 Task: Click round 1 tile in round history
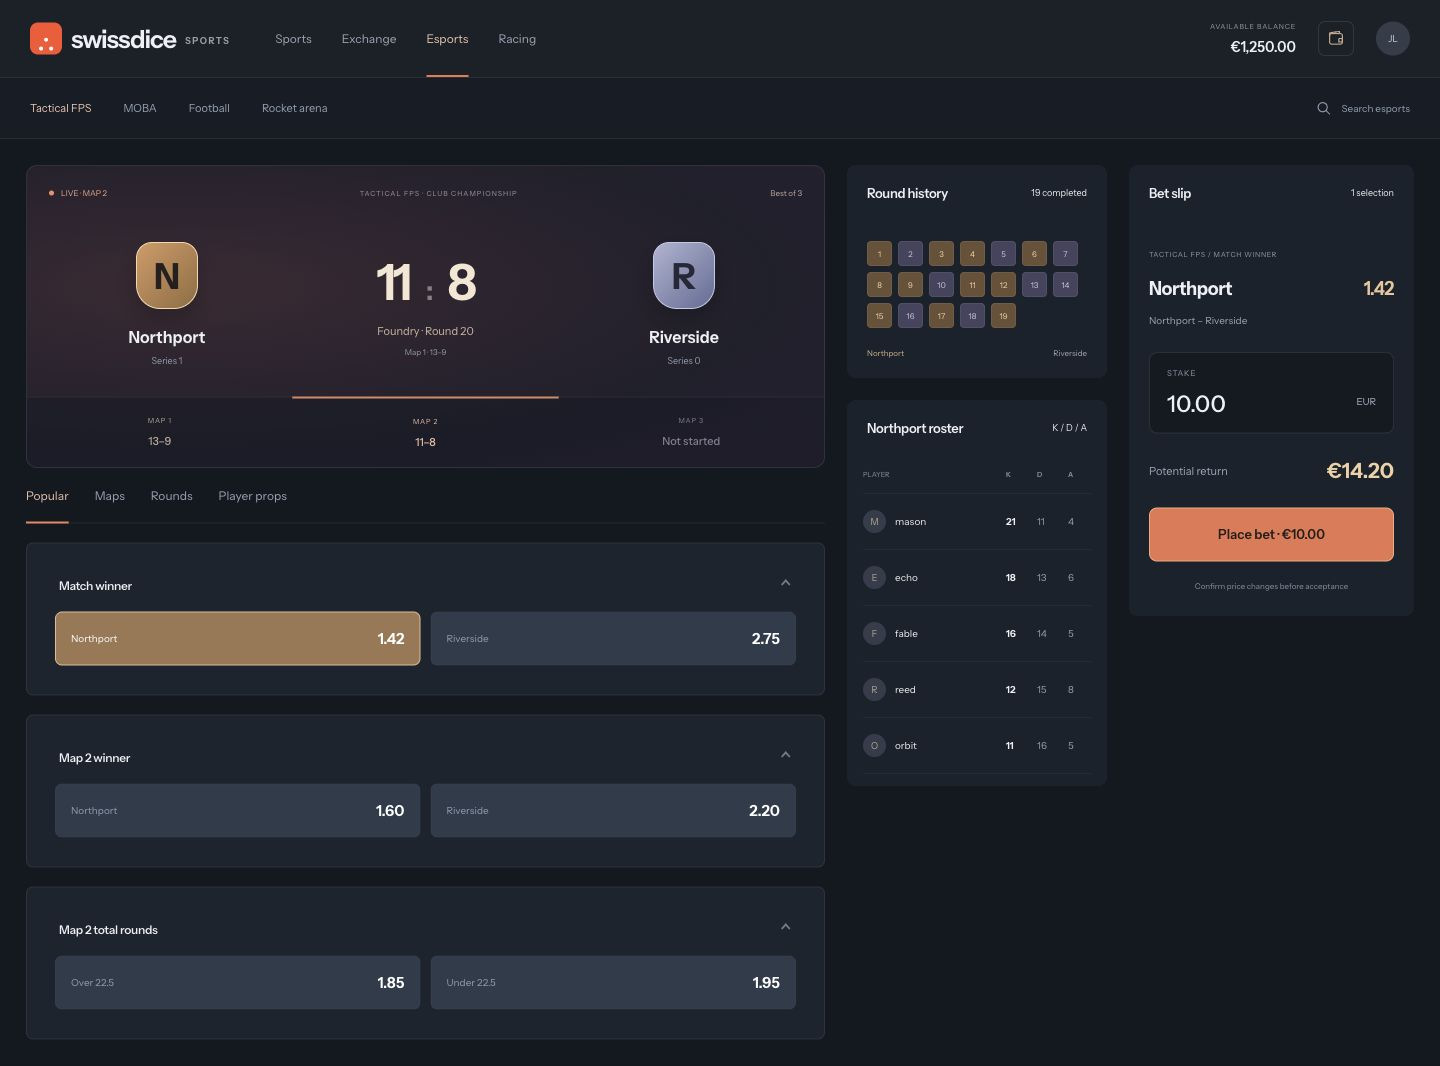point(879,254)
